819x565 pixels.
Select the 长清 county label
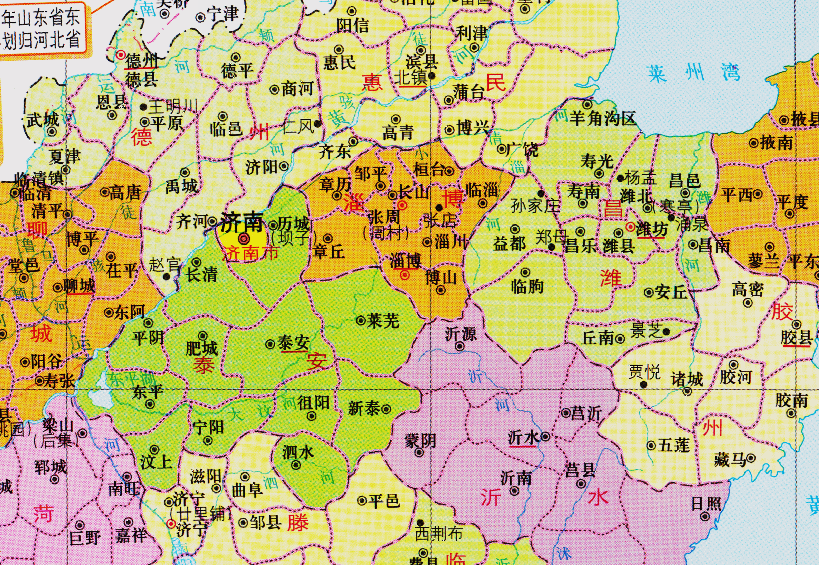click(x=202, y=274)
